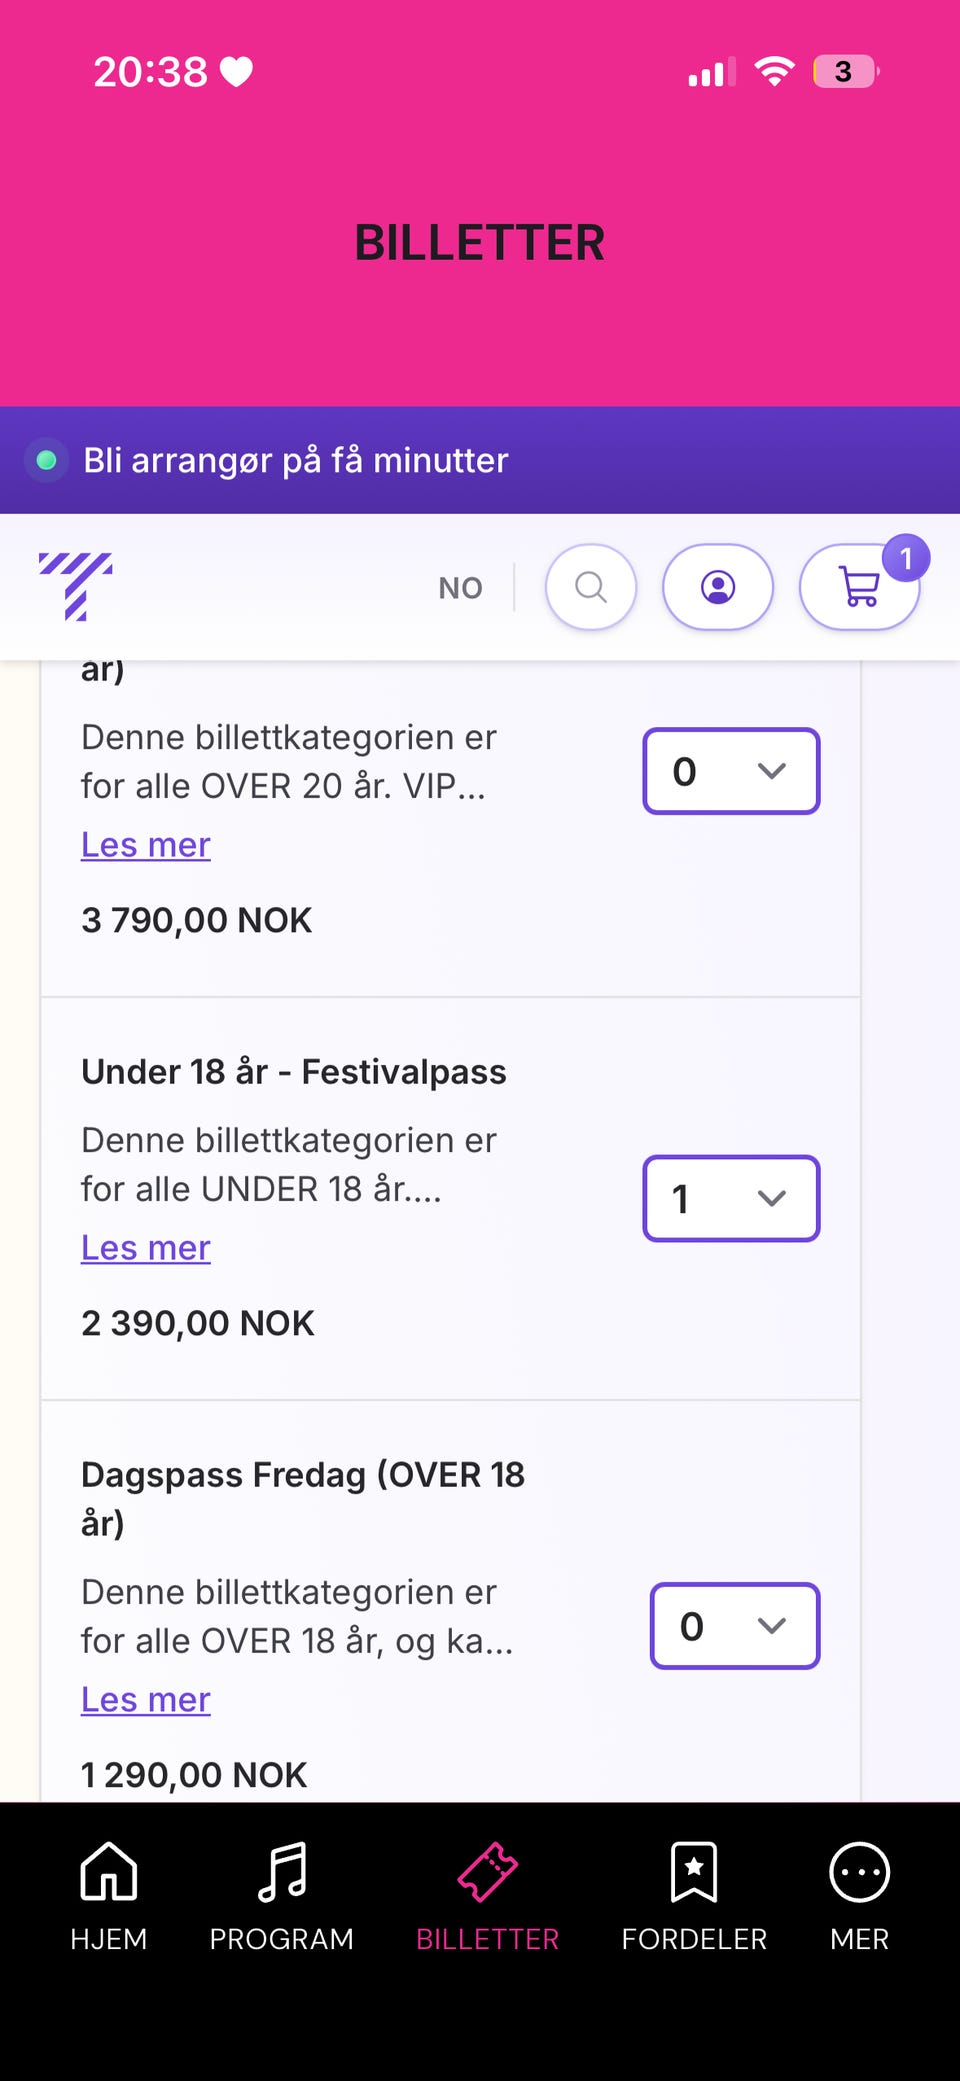Tap the cart item count badge
The width and height of the screenshot is (960, 2081).
tap(906, 559)
